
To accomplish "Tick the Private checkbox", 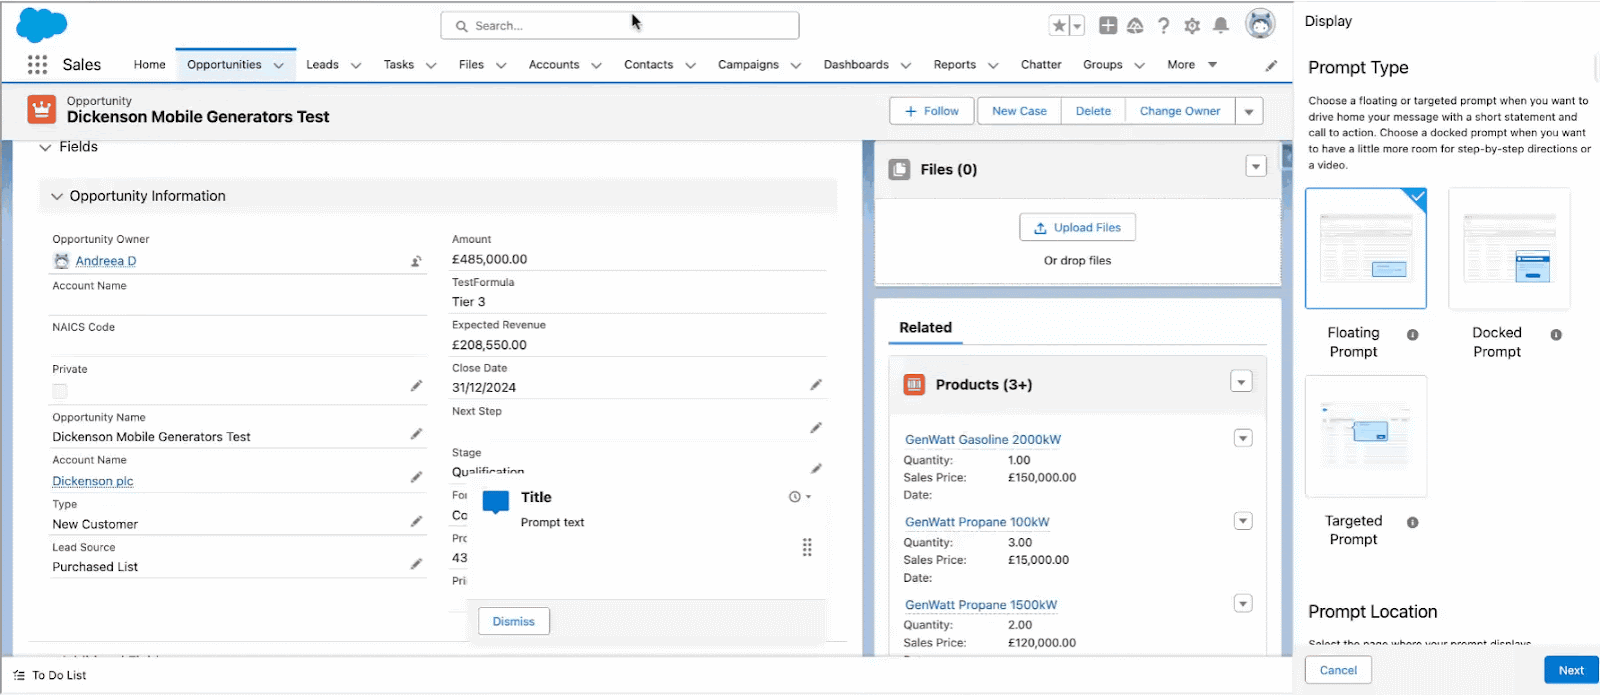I will pyautogui.click(x=60, y=391).
